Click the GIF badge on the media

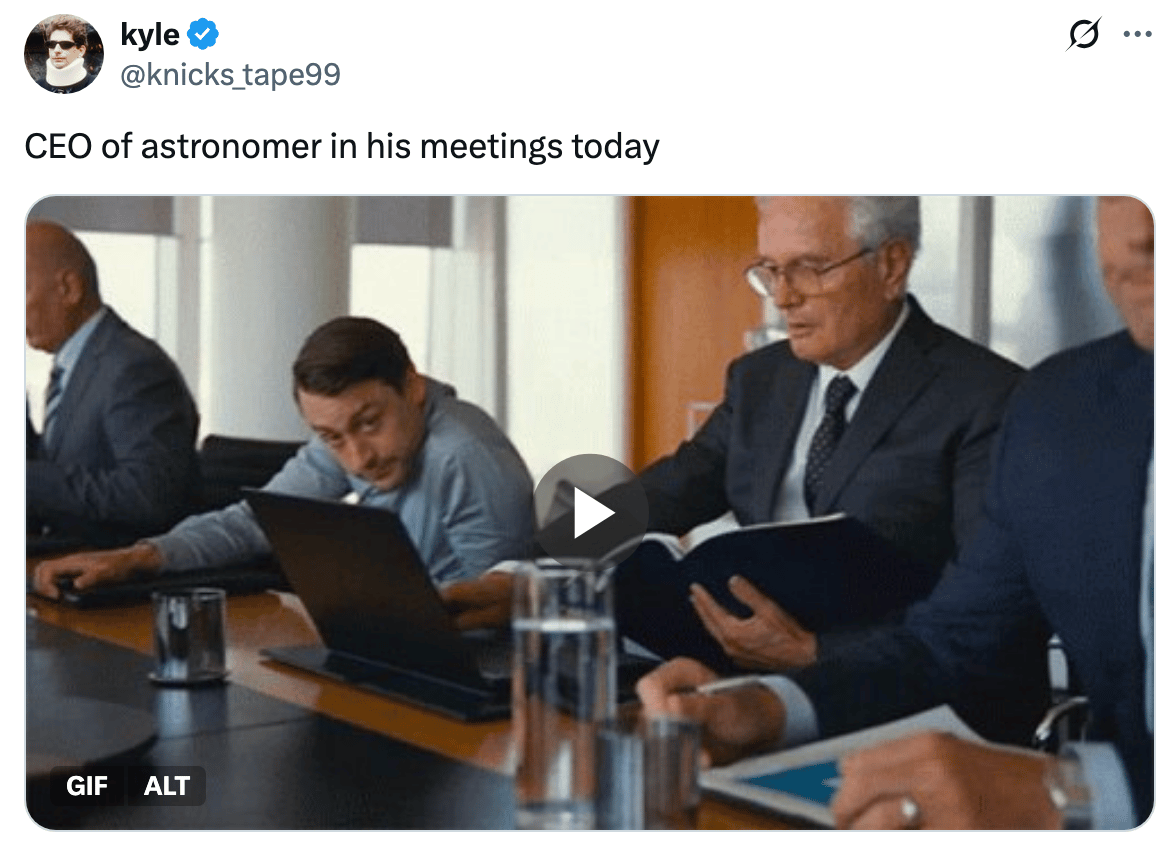coord(87,786)
